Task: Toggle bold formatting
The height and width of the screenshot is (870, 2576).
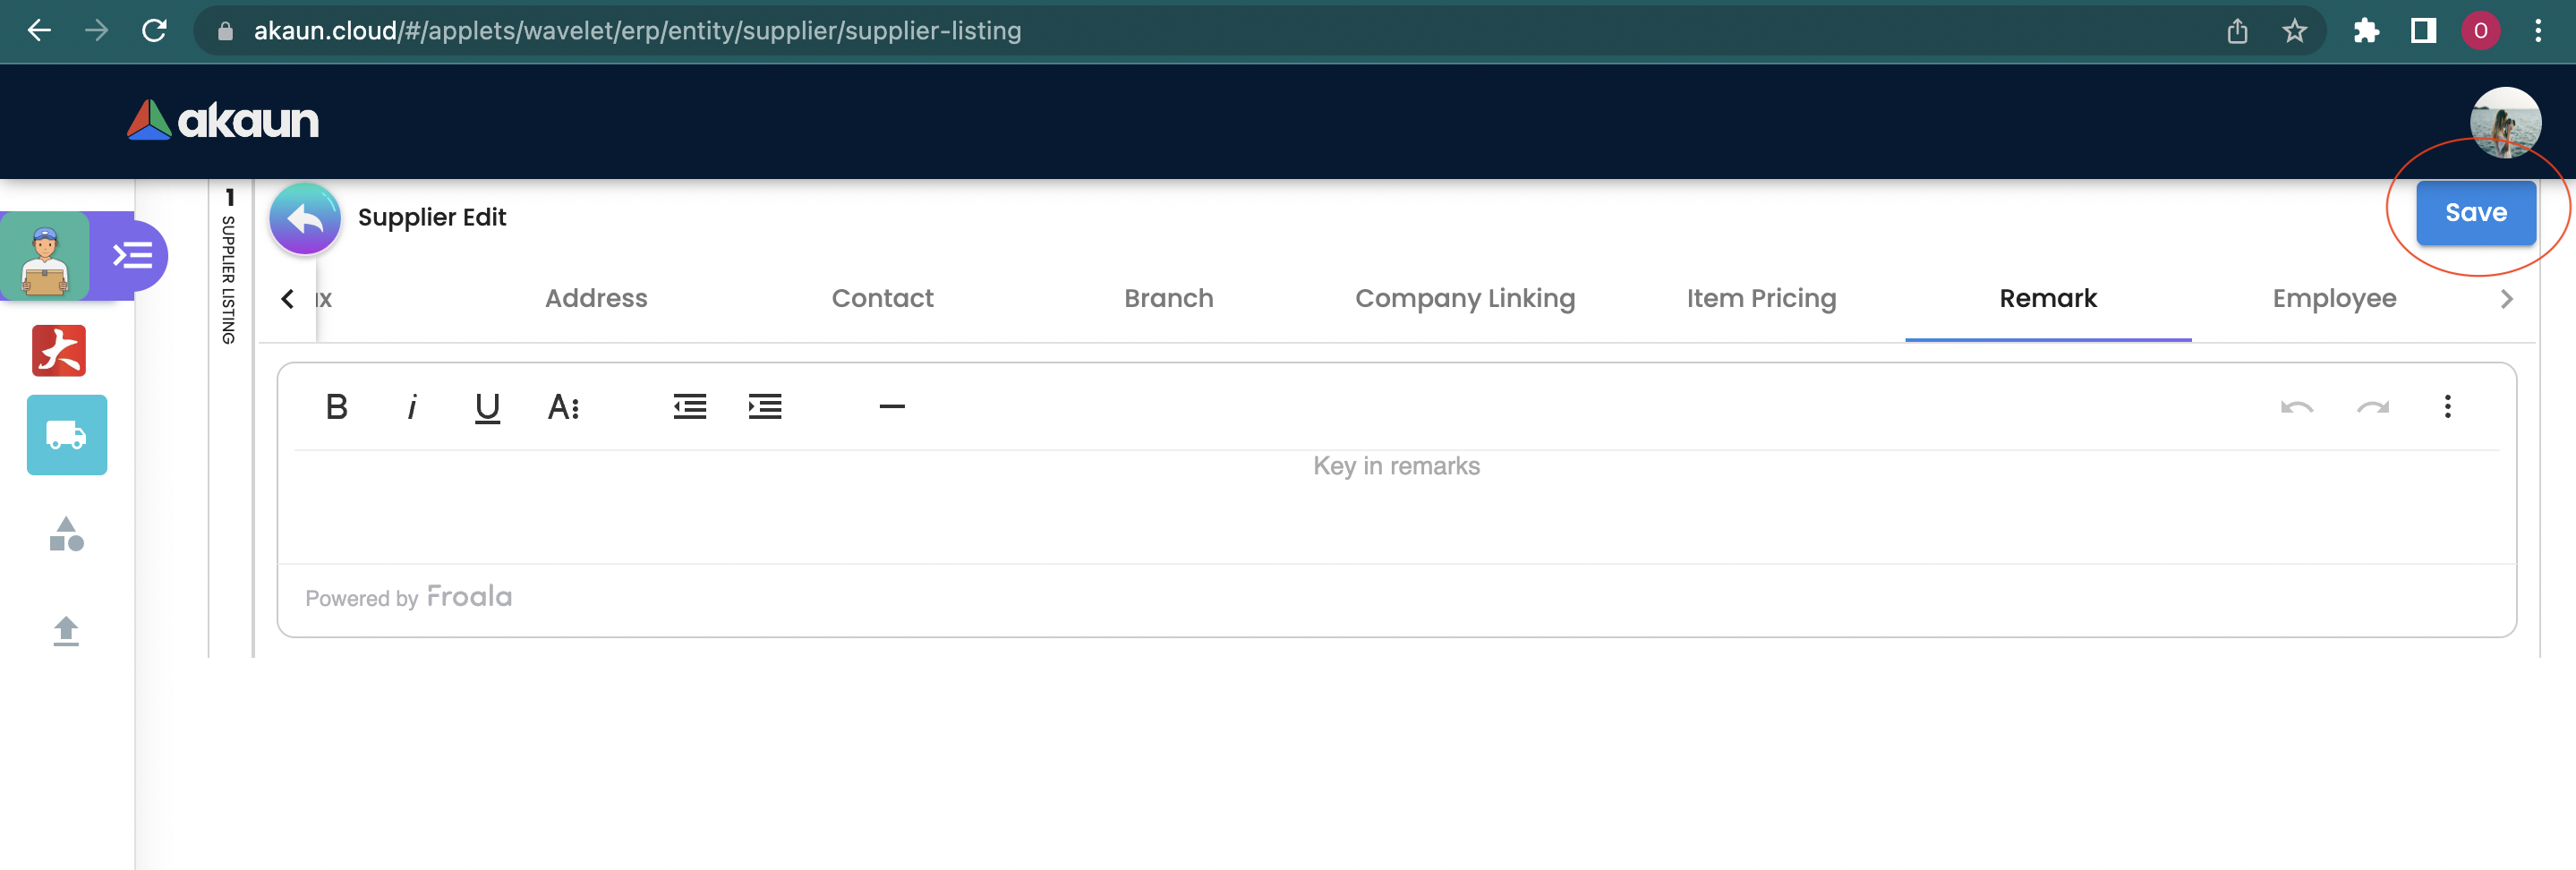Action: [x=337, y=407]
